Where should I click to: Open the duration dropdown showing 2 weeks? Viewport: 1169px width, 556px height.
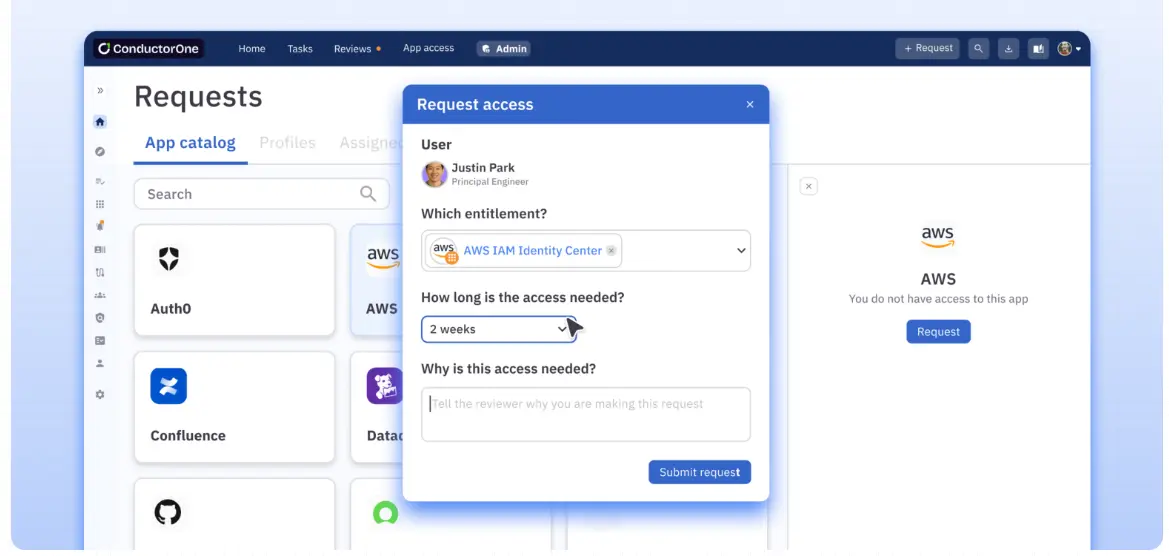coord(498,329)
